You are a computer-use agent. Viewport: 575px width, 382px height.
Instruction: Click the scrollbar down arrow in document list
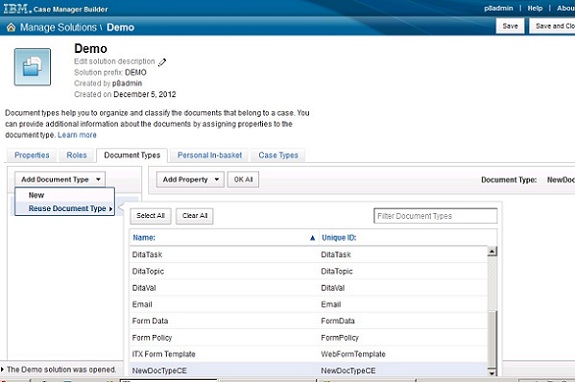click(492, 372)
